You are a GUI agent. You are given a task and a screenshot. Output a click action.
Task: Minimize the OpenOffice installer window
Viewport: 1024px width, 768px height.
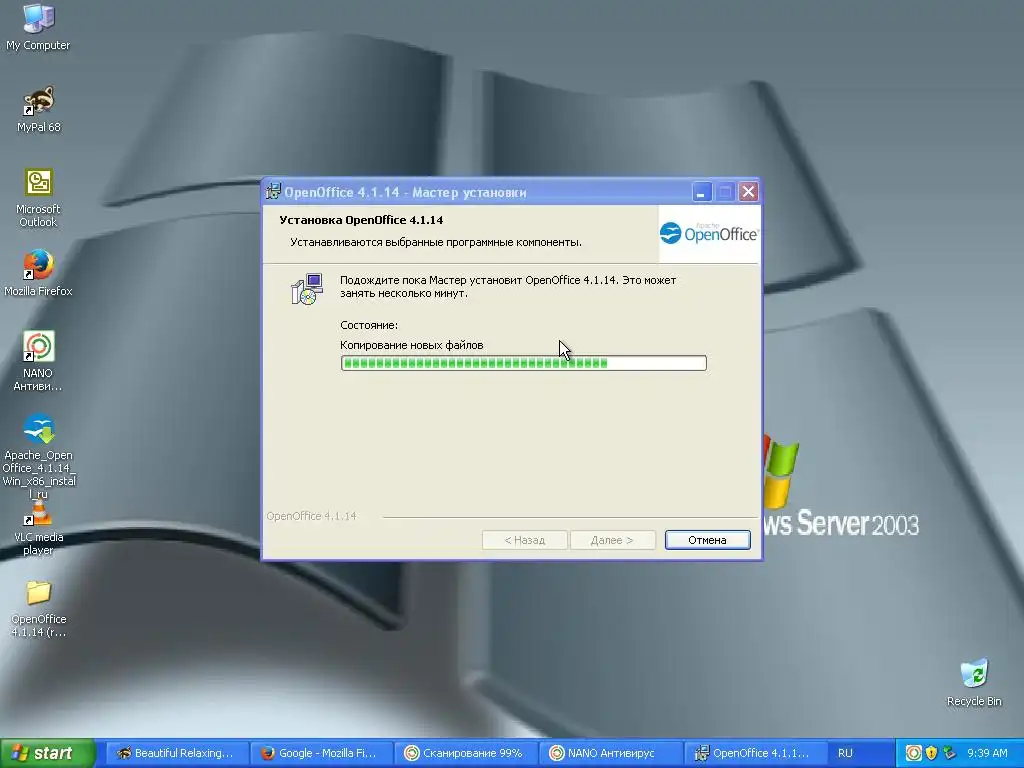[x=701, y=192]
